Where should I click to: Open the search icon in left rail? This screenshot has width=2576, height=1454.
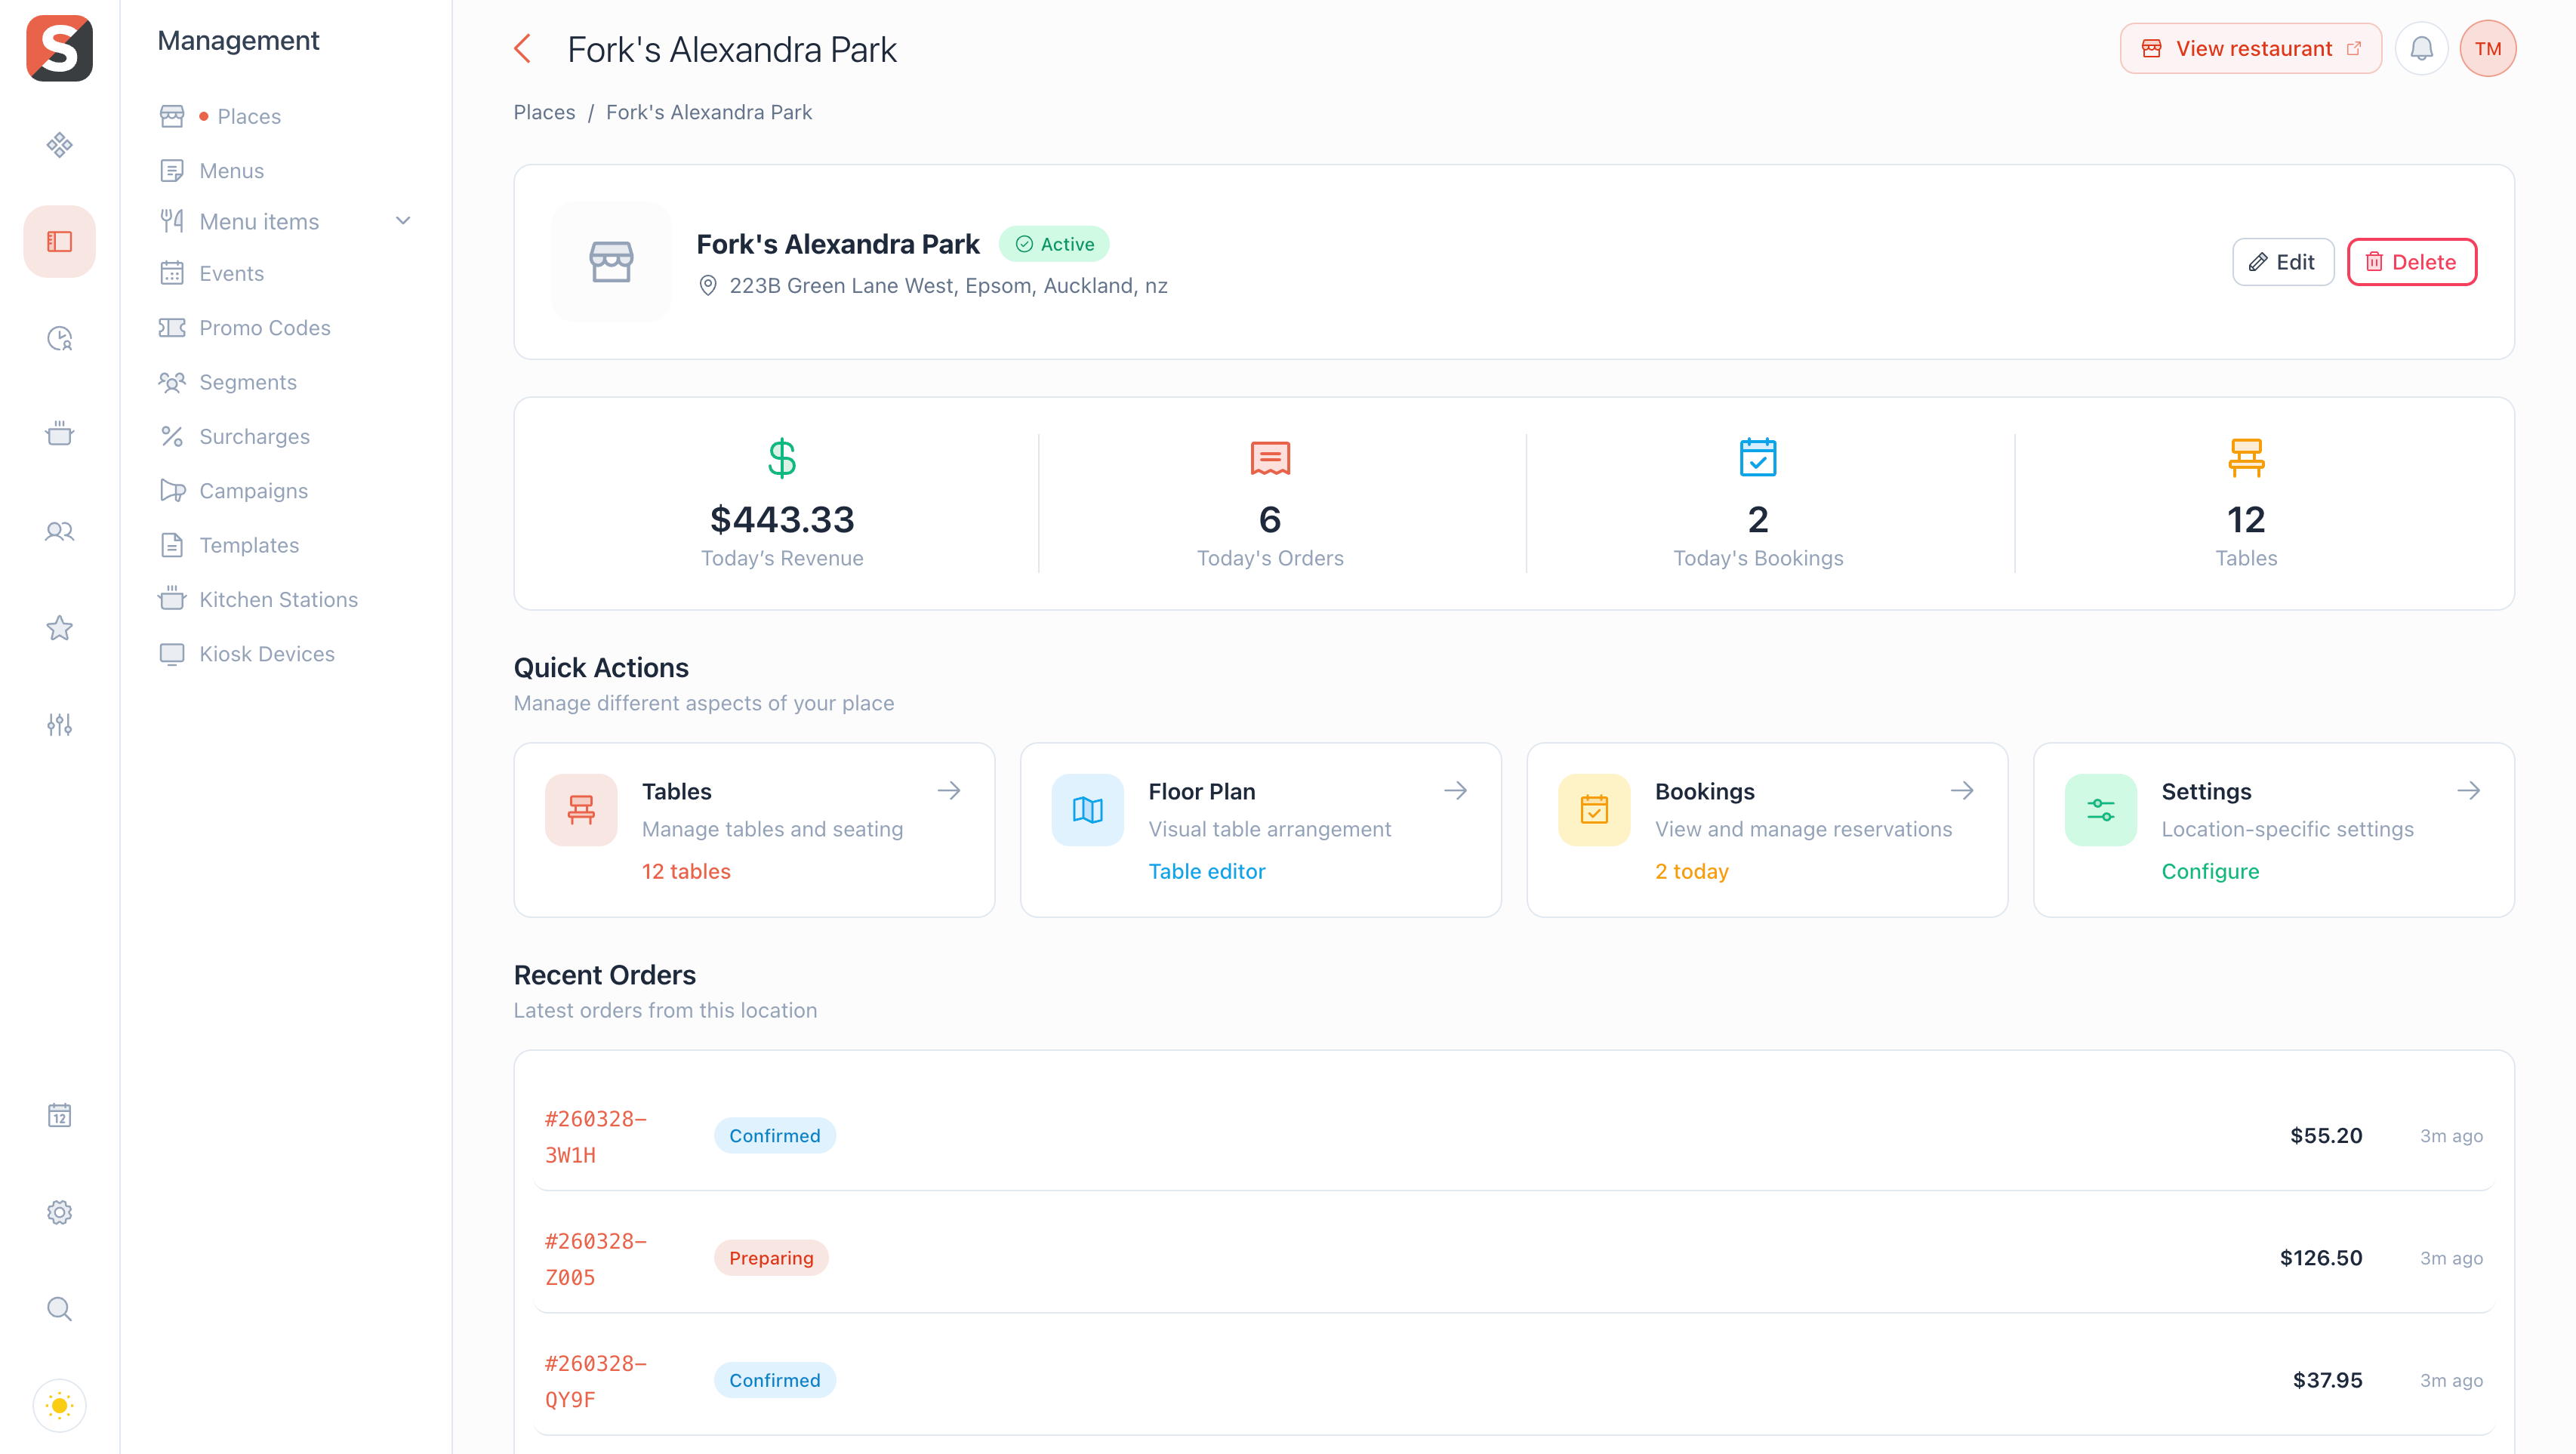(x=59, y=1309)
